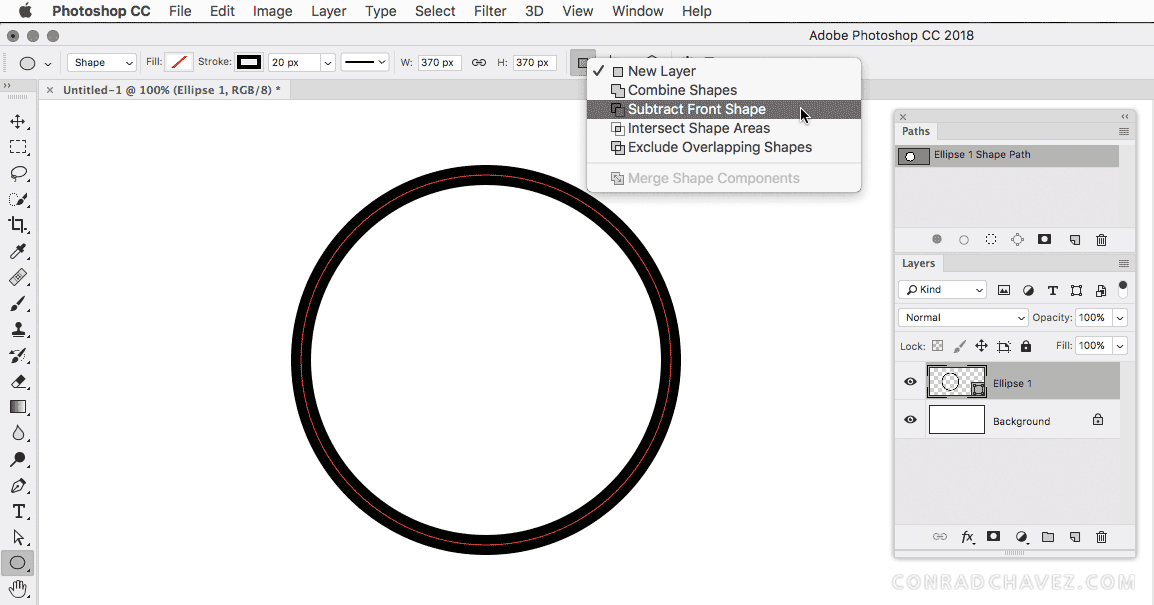
Task: Make work path from selection icon
Action: click(x=1017, y=239)
